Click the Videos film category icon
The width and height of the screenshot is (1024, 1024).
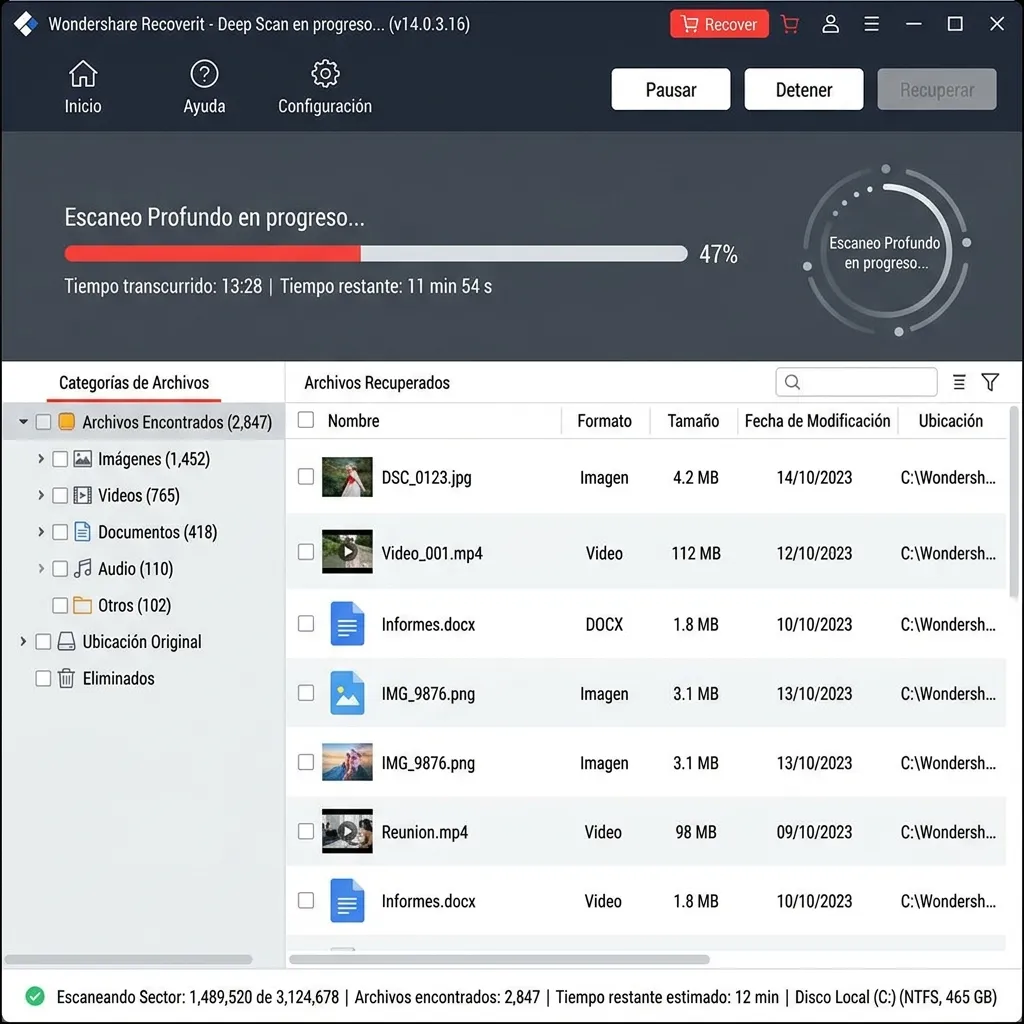[82, 495]
